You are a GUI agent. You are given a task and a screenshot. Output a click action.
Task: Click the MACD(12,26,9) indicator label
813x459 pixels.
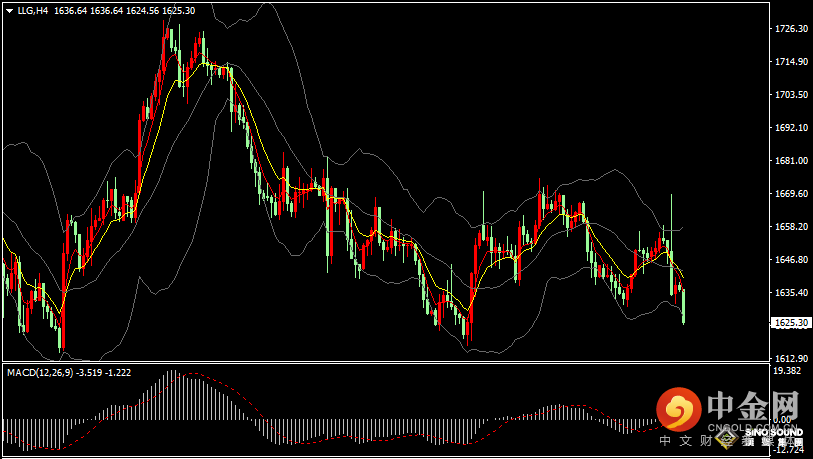pos(39,372)
